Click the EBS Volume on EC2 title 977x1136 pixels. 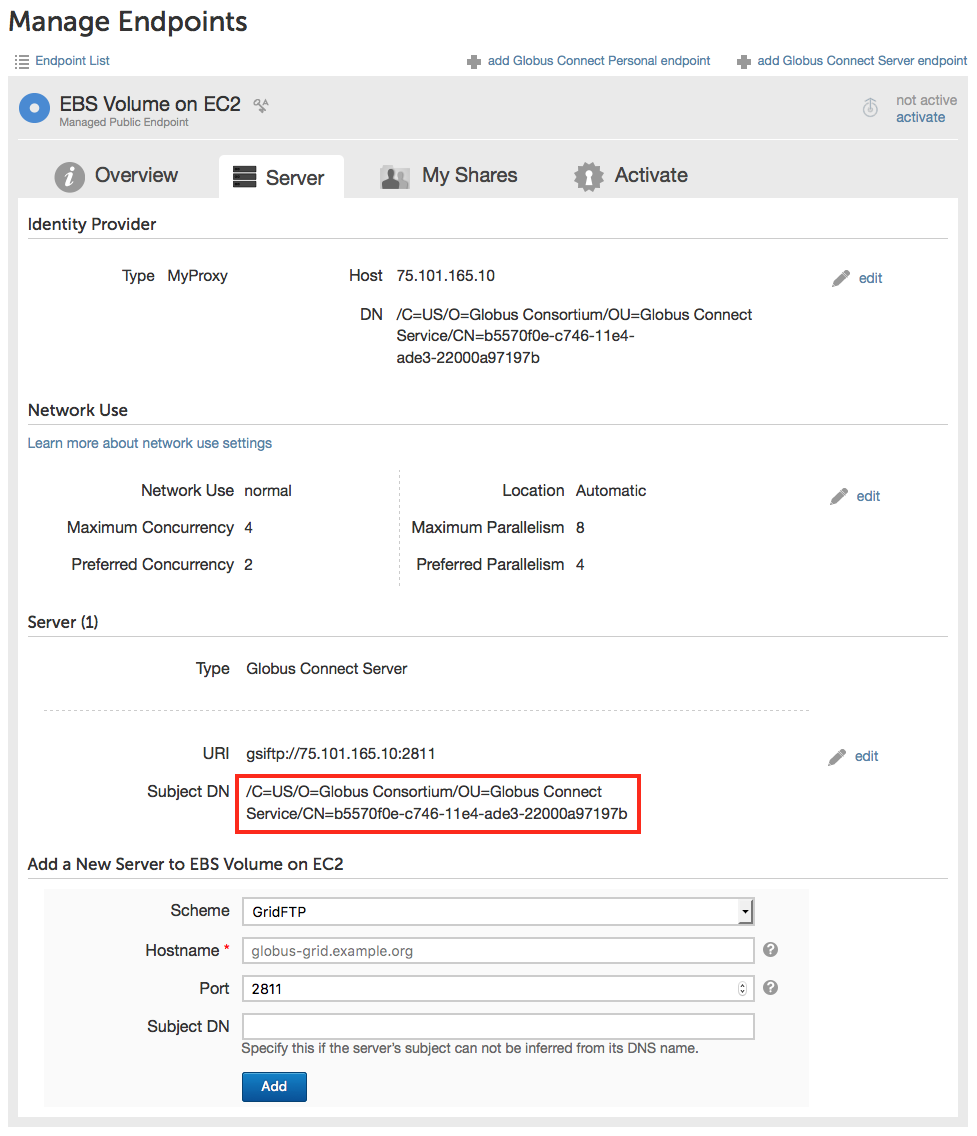pyautogui.click(x=150, y=104)
